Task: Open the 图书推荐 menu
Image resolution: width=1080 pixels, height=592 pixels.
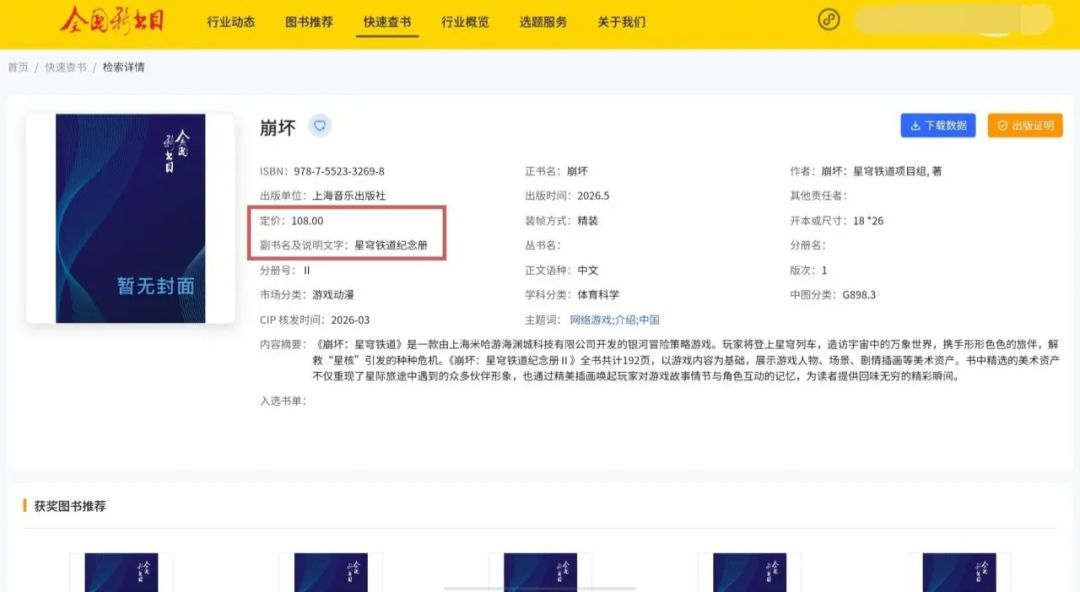Action: 309,22
